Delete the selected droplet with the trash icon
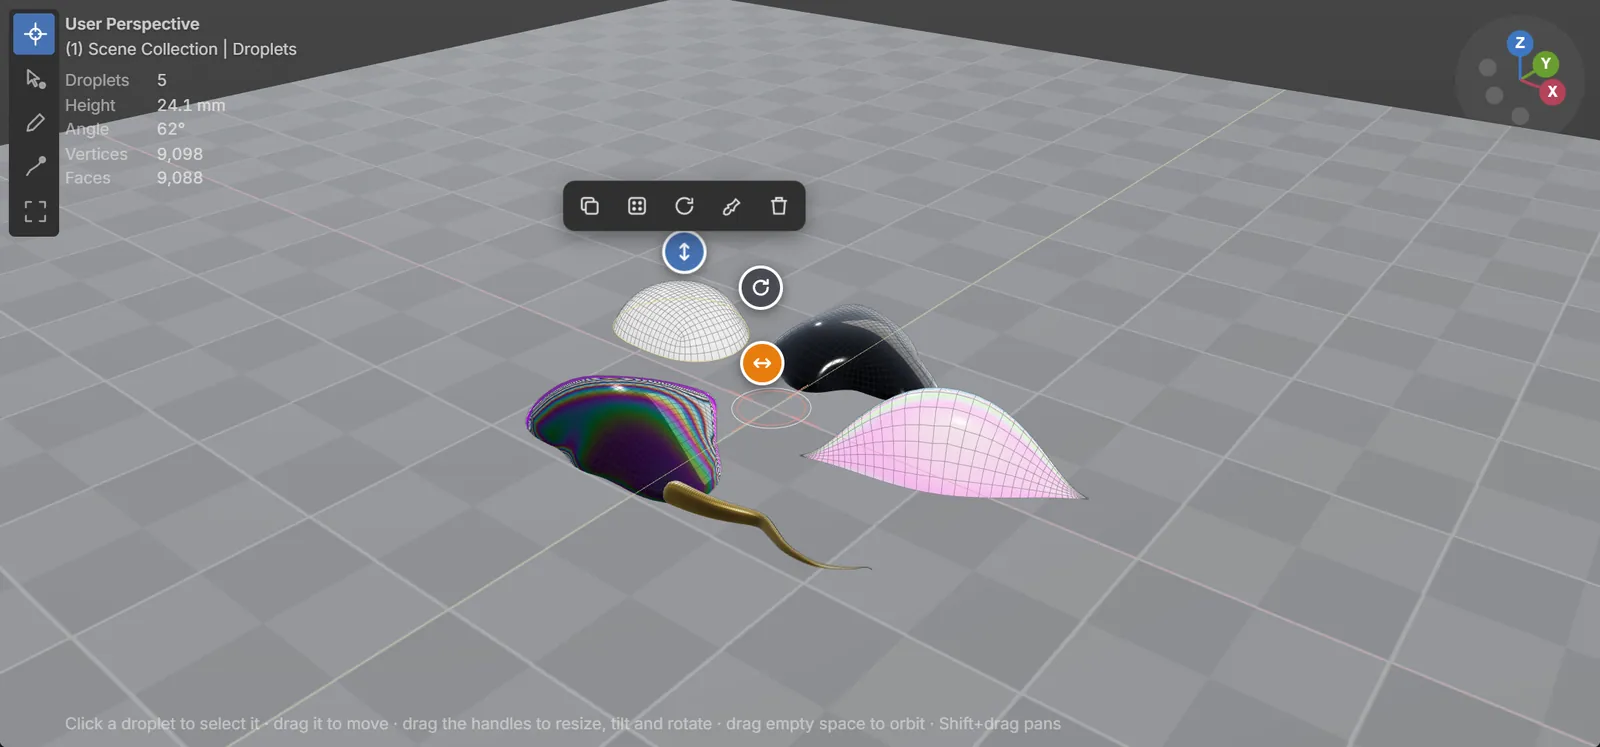The image size is (1600, 747). point(779,206)
